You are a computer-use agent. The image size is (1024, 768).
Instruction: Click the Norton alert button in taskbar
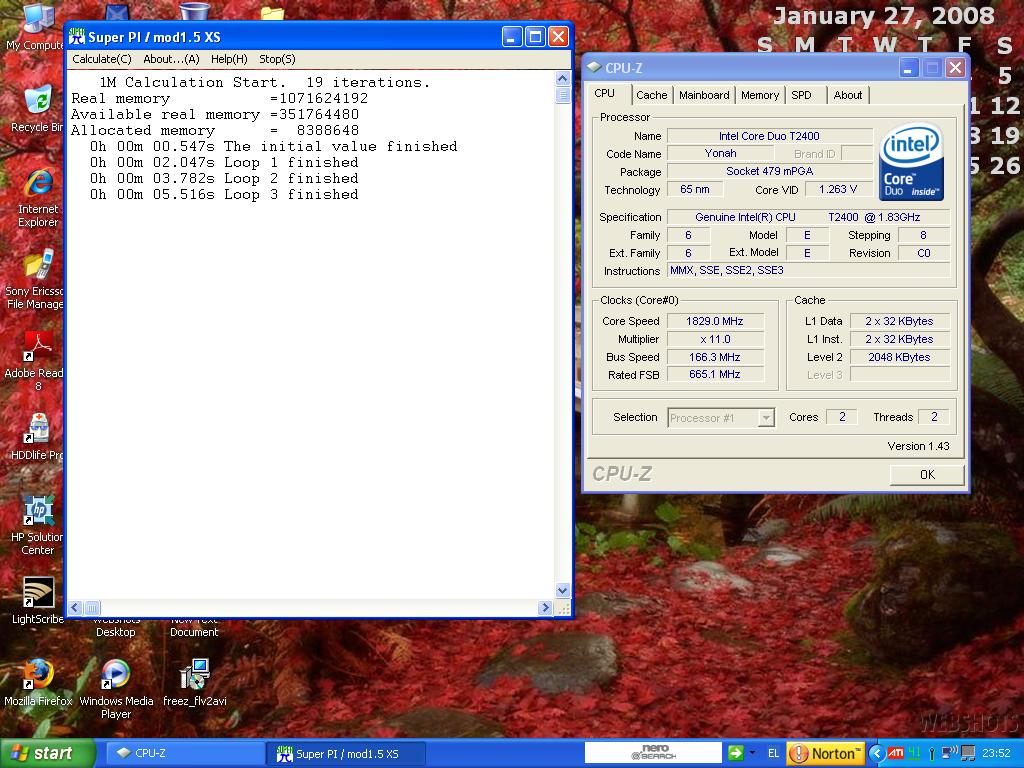[x=825, y=753]
